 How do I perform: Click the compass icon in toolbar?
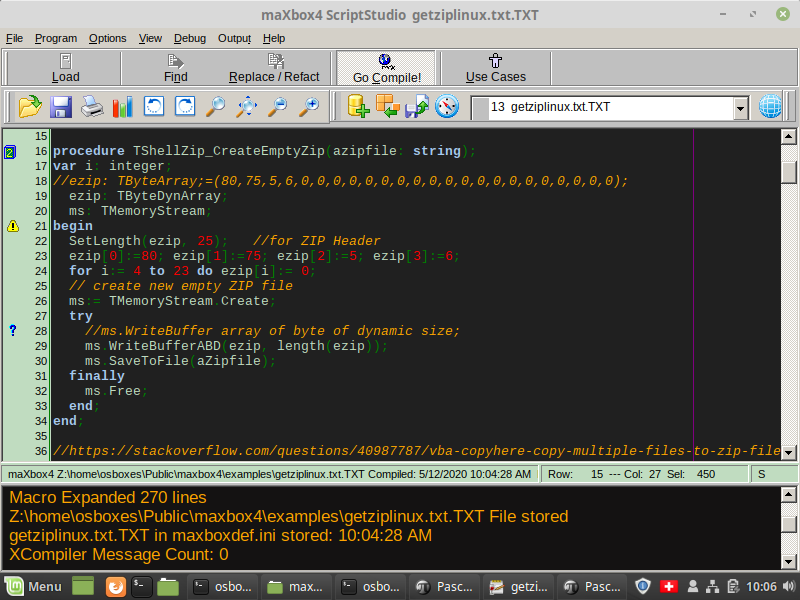[447, 106]
